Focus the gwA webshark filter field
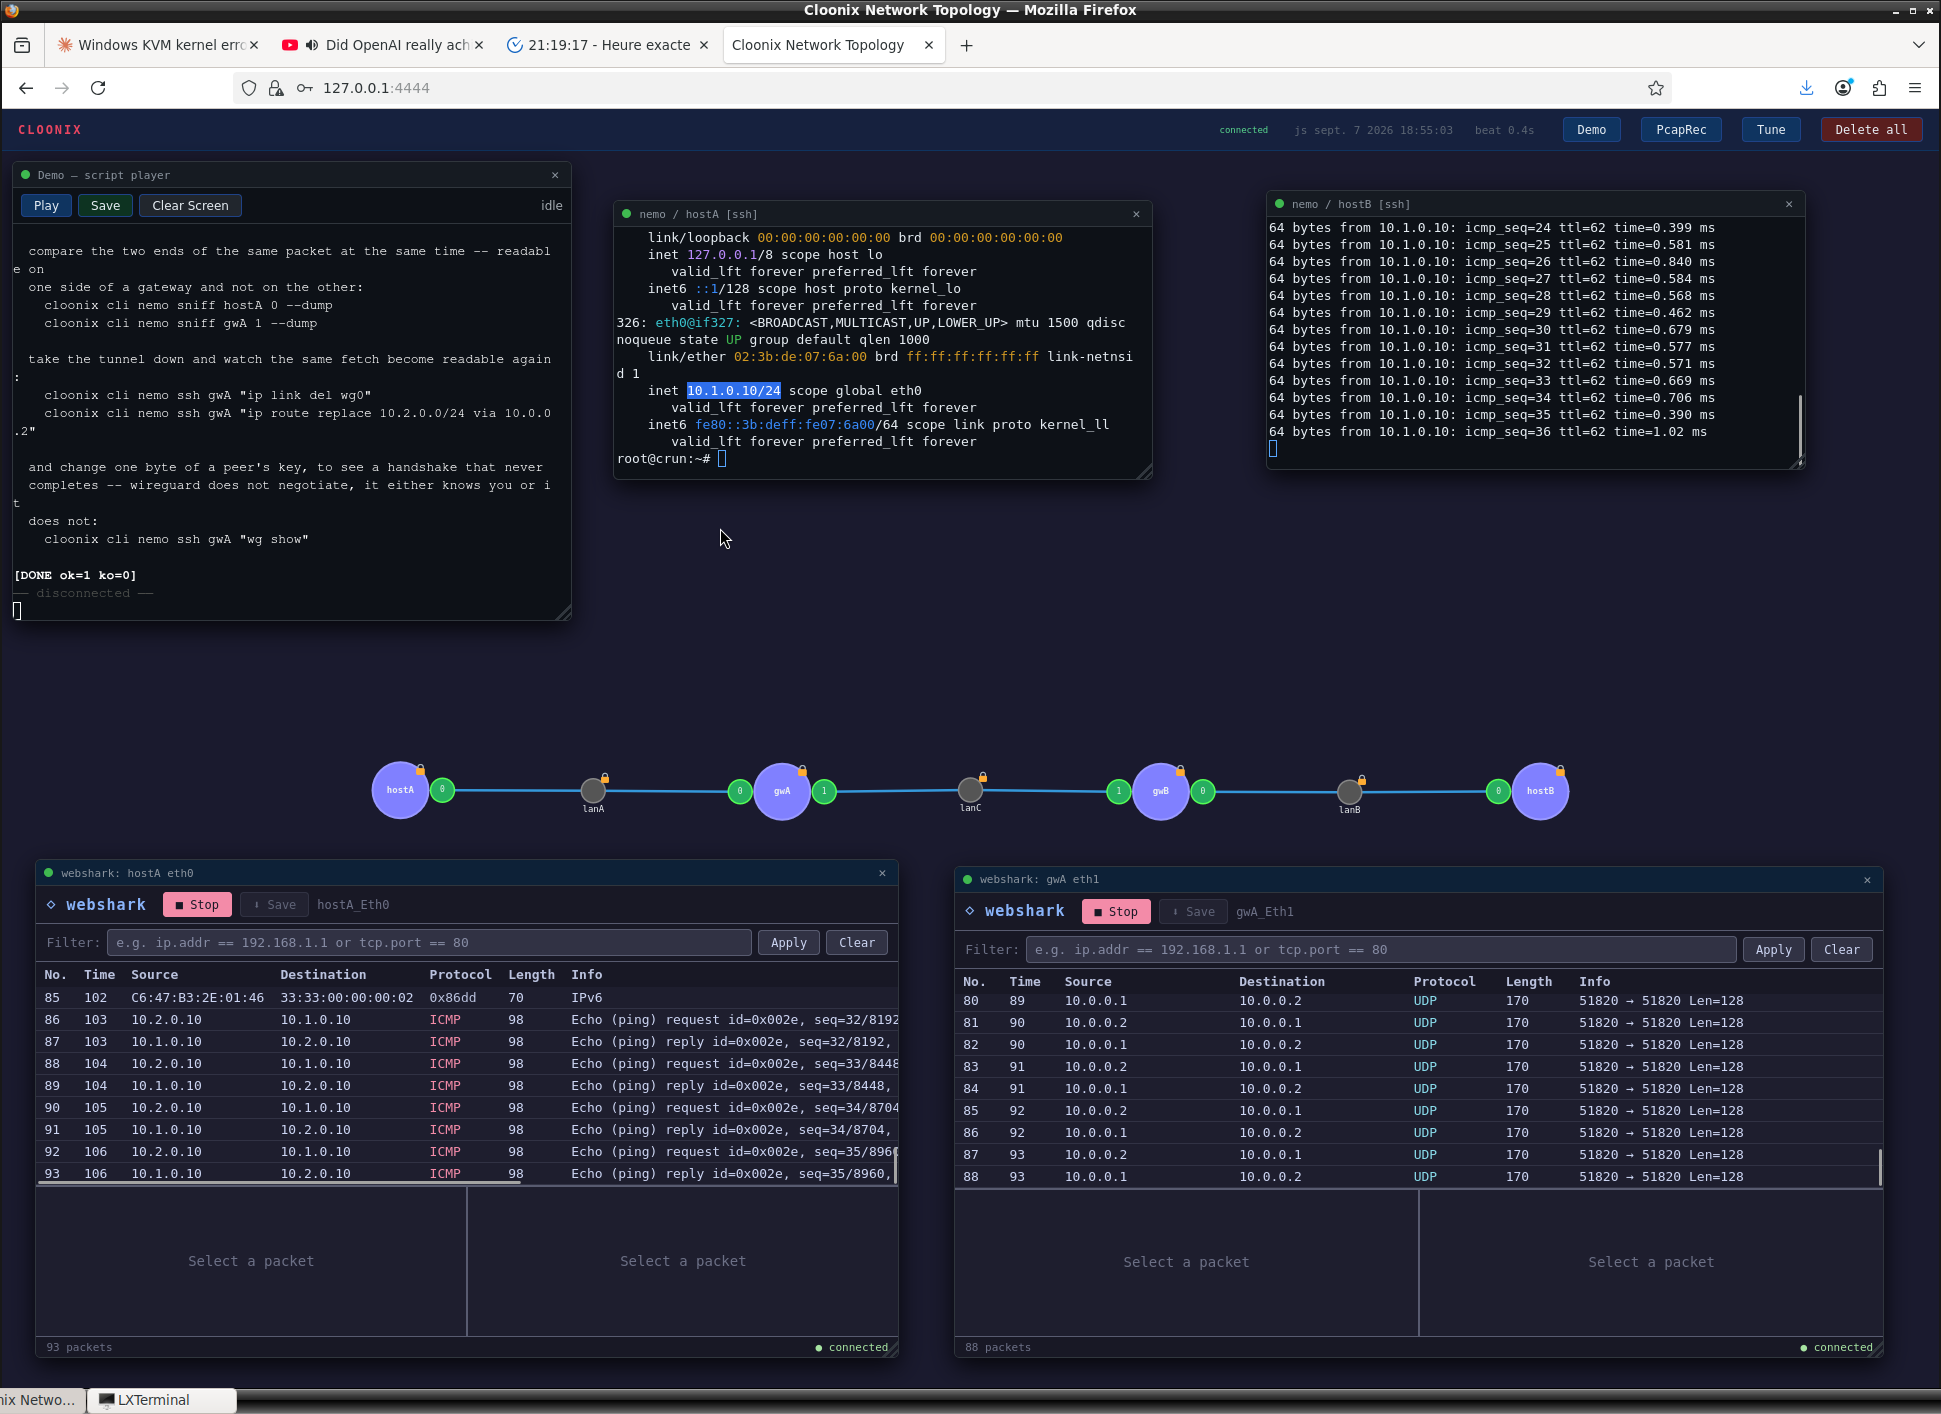Image resolution: width=1941 pixels, height=1414 pixels. tap(1380, 949)
